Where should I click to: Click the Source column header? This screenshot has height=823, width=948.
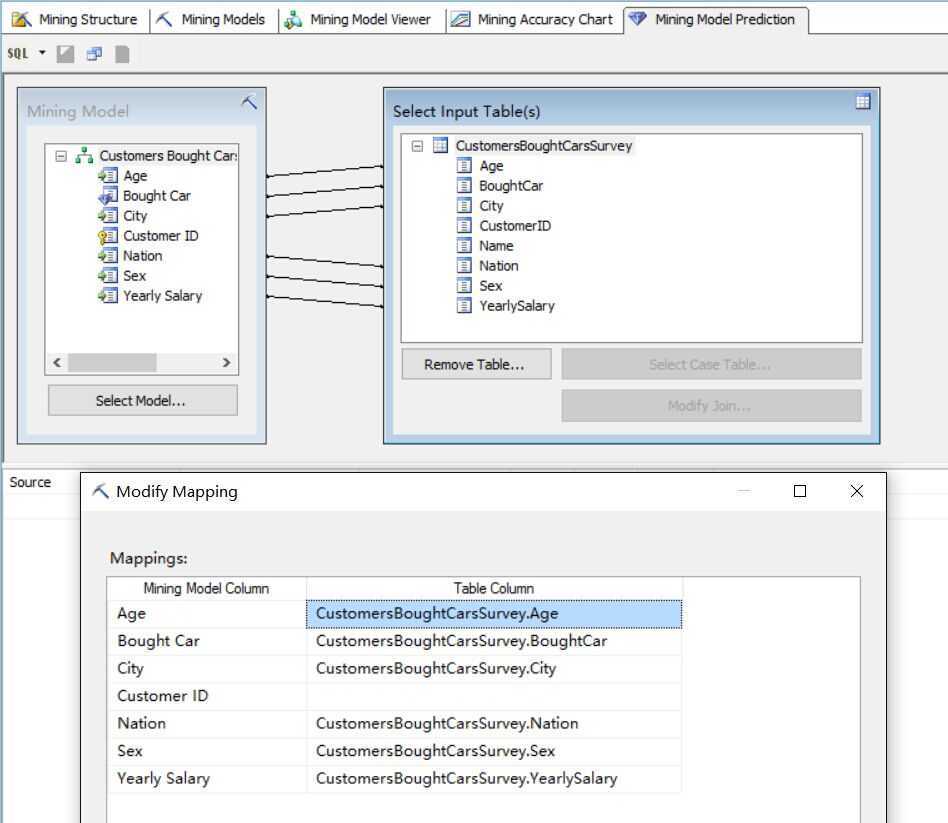(x=30, y=483)
